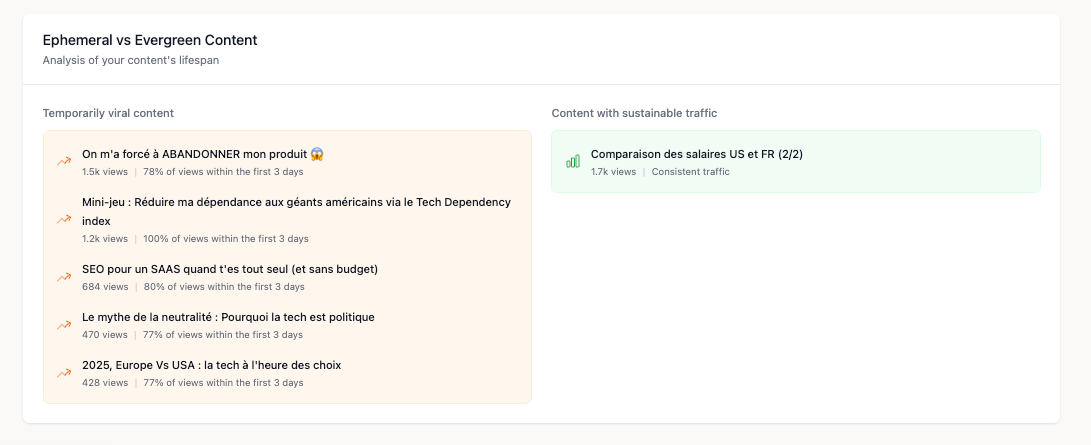Click "Consistent traffic" label in green card
1091x445 pixels.
point(690,172)
